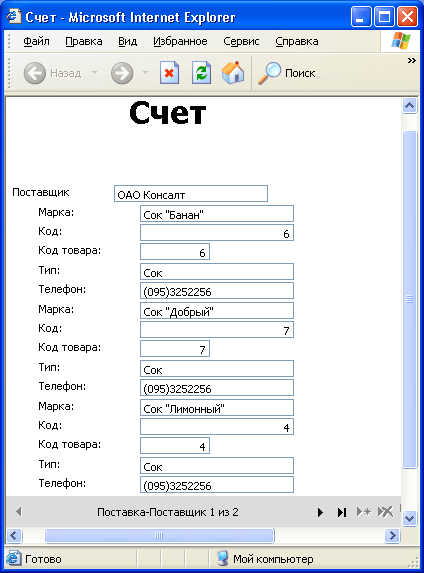
Task: Expand toolbar overflow chevron
Action: click(x=412, y=61)
